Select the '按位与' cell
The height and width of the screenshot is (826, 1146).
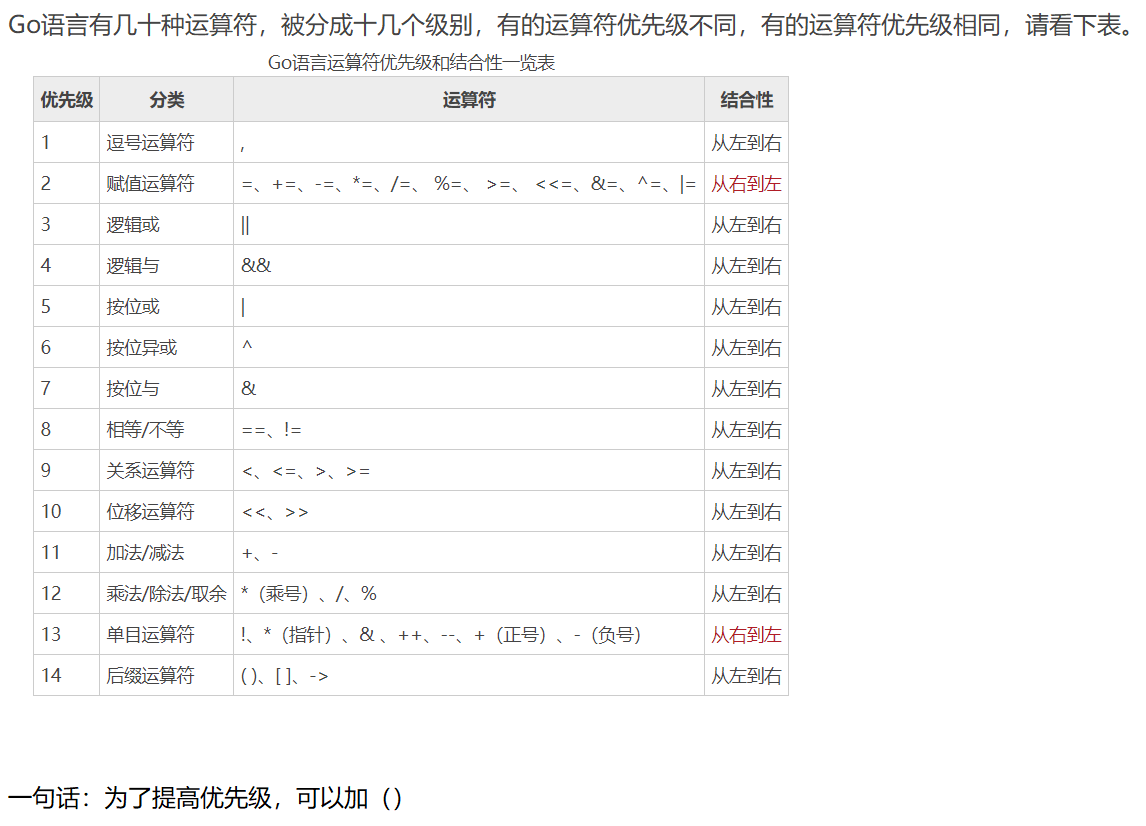[x=167, y=388]
